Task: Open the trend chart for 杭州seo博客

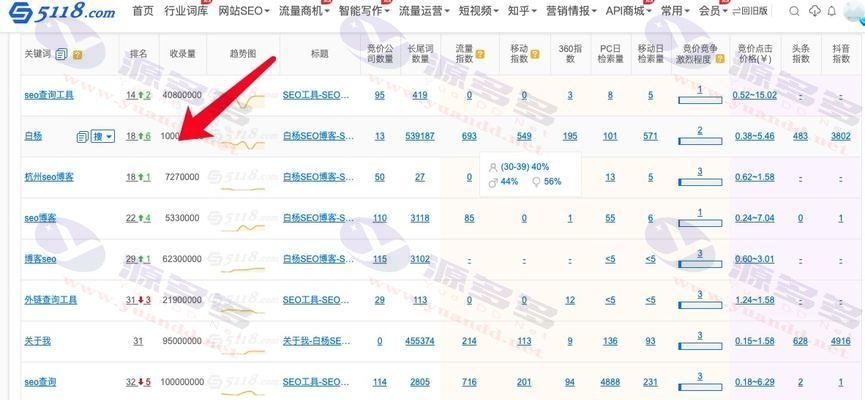Action: pos(243,188)
